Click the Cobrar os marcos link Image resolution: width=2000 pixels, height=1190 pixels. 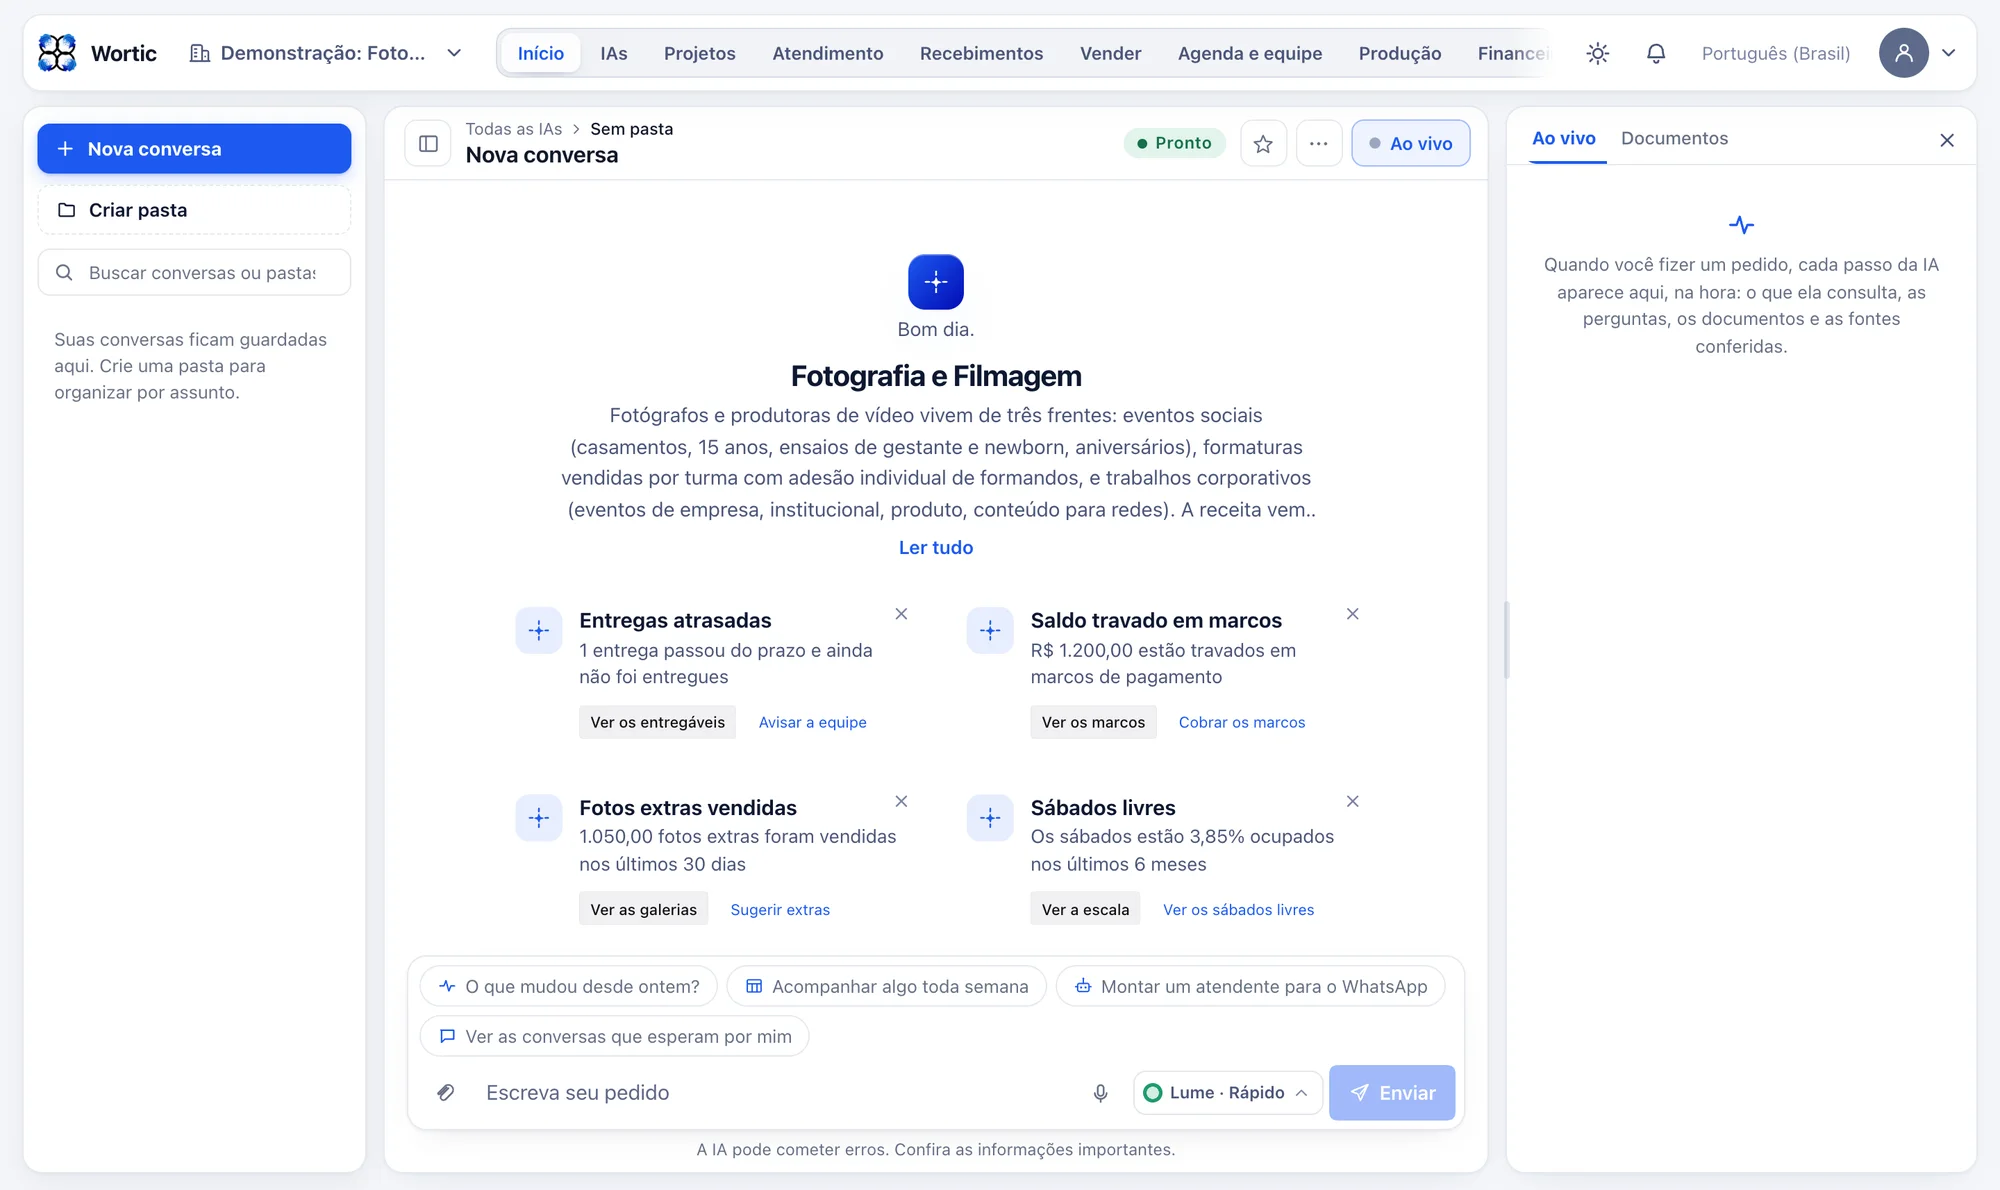(x=1241, y=722)
